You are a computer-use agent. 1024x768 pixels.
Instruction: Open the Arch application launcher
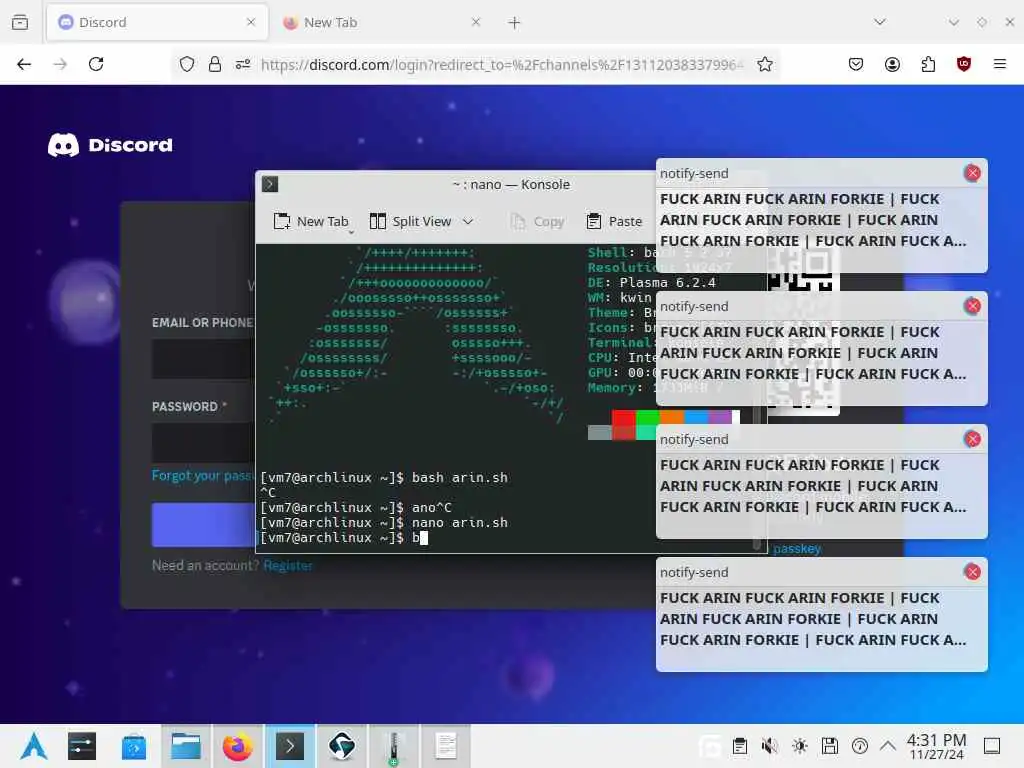click(x=34, y=746)
